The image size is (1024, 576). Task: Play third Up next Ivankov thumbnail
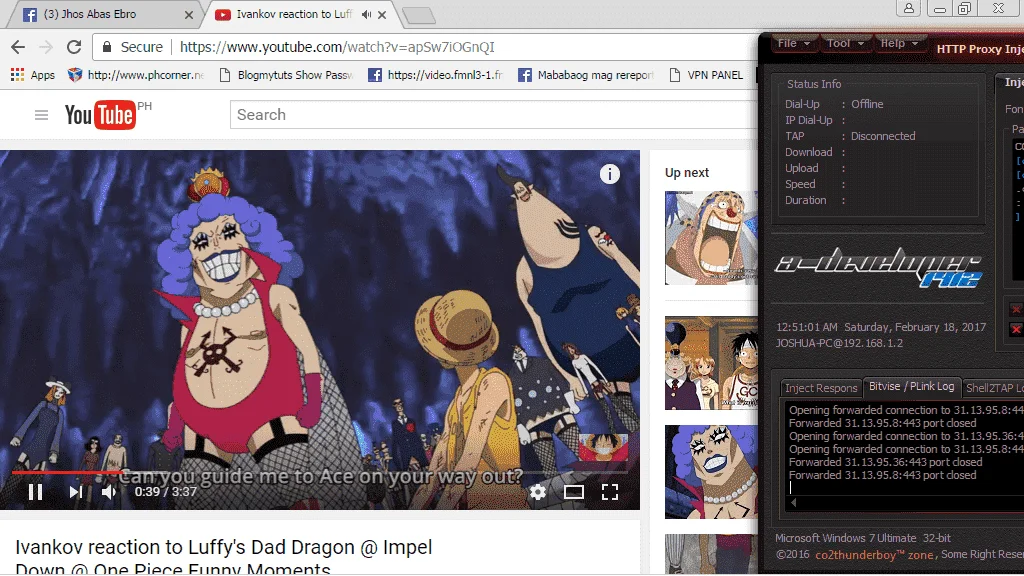click(x=711, y=472)
